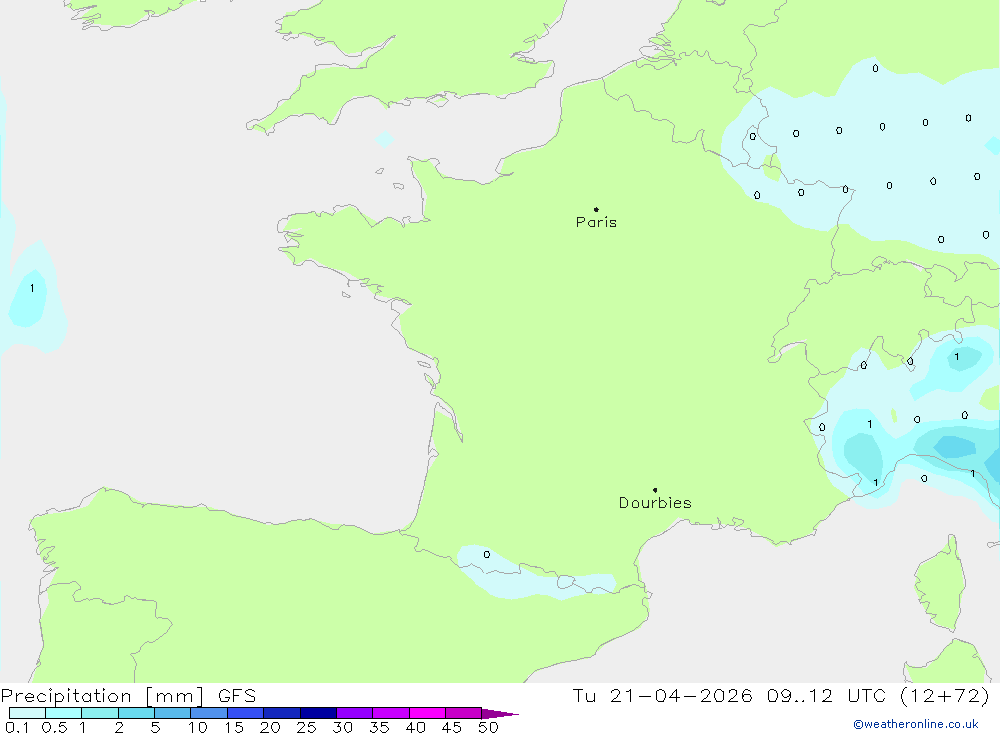Image resolution: width=1000 pixels, height=733 pixels.
Task: Click the 1 mm value in Atlantic patch
Action: (32, 288)
